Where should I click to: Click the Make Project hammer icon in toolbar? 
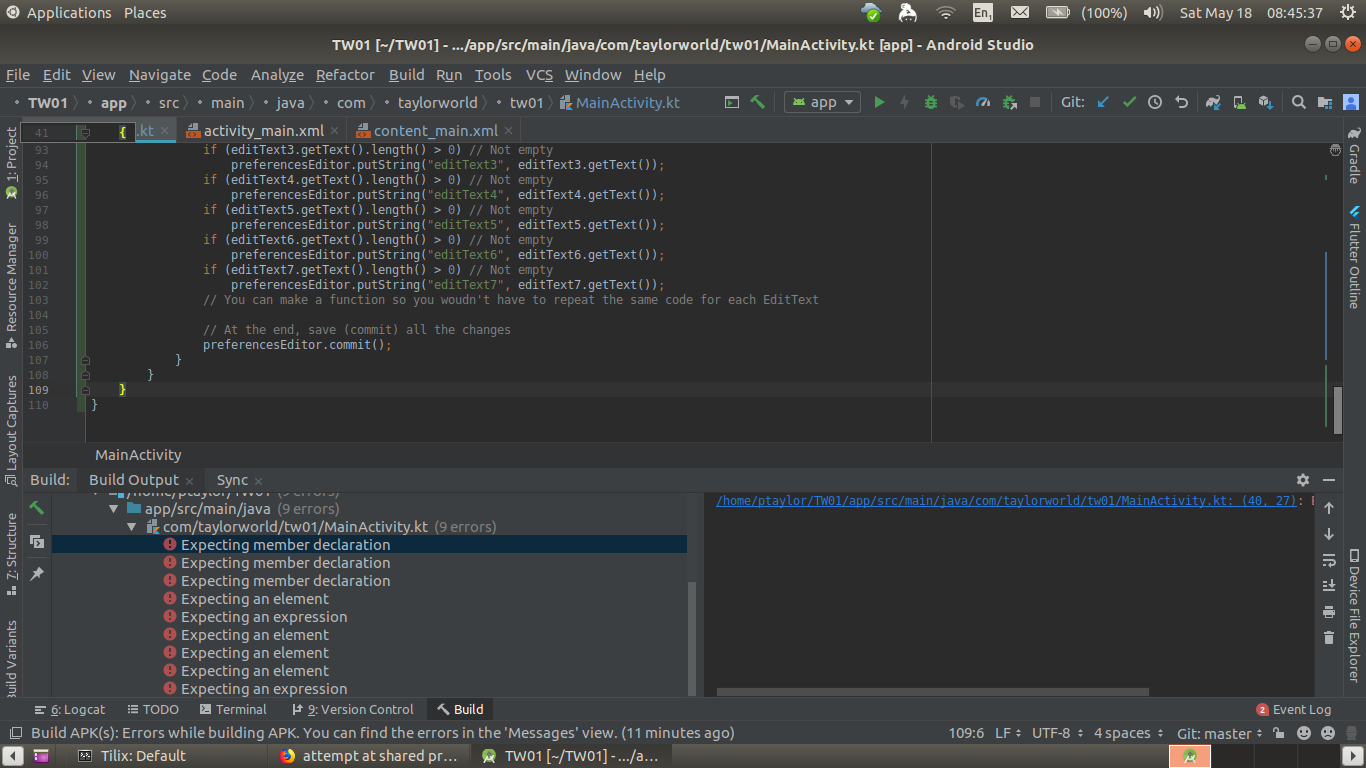coord(758,102)
